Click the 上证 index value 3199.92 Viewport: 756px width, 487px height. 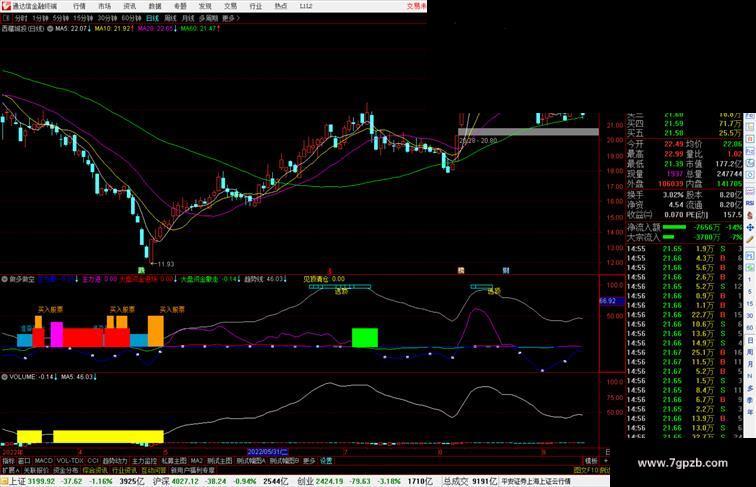coord(41,481)
